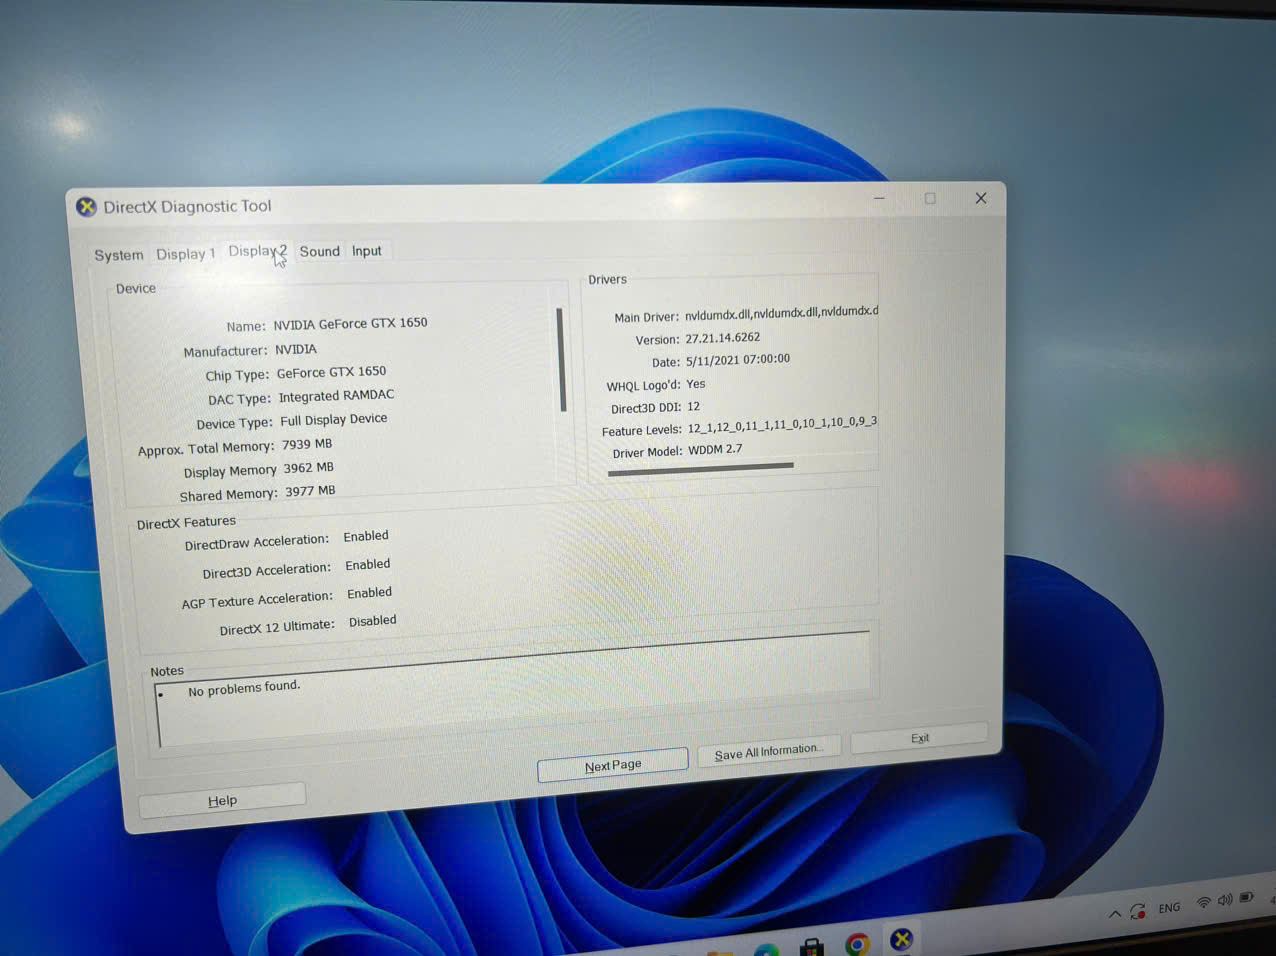
Task: Click Device Type value Full Display Device
Action: 333,420
